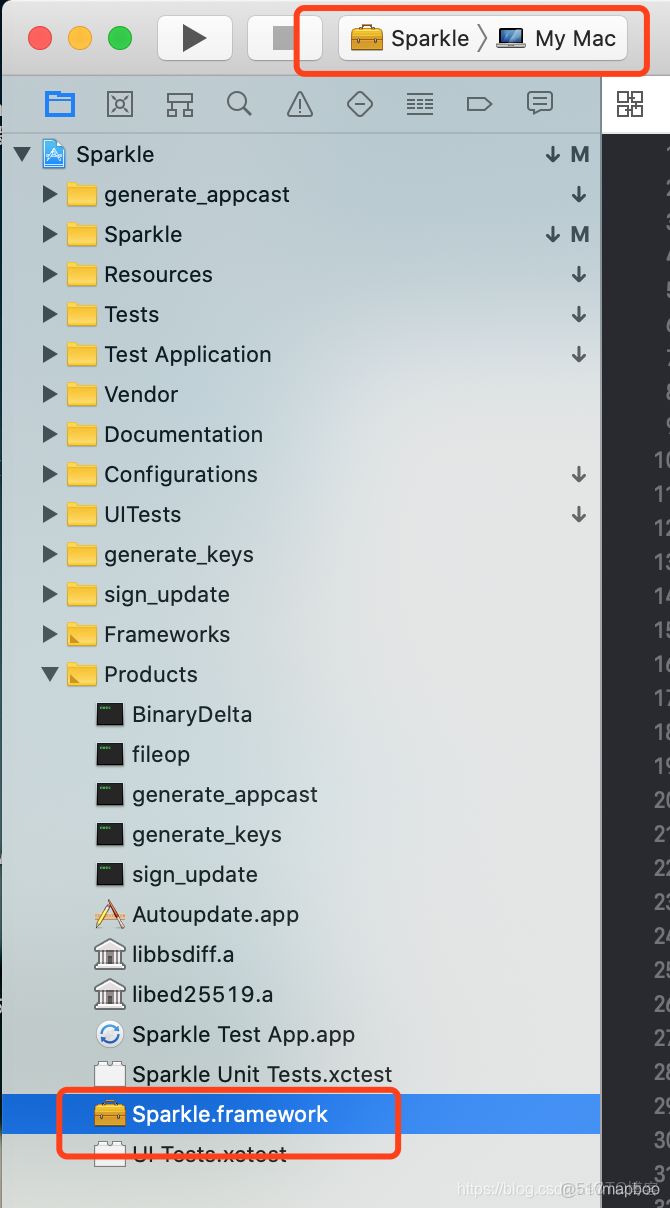Open the Debug navigator
Image resolution: width=670 pixels, height=1208 pixels.
tap(420, 103)
